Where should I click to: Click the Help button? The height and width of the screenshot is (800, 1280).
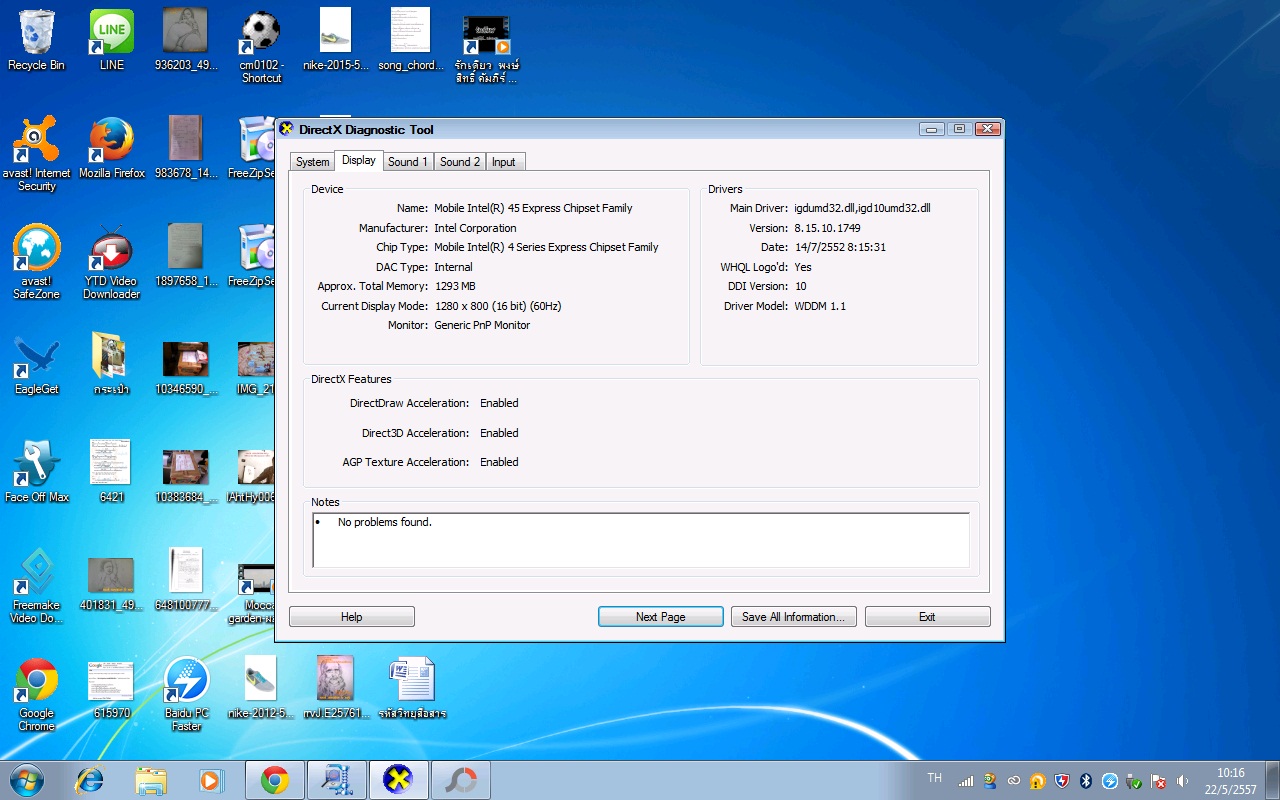pos(351,617)
